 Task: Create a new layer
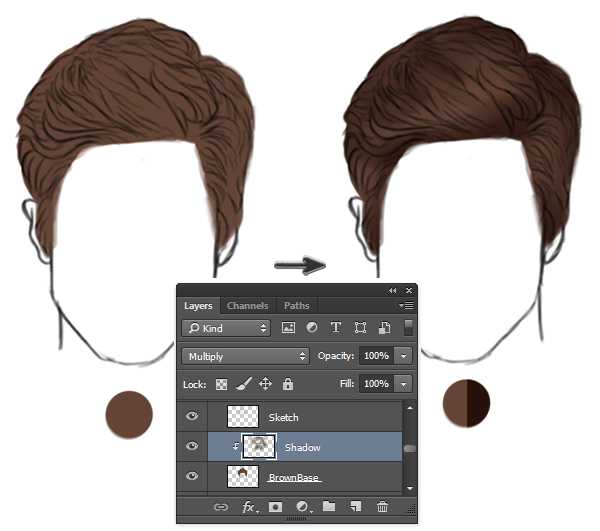click(355, 507)
